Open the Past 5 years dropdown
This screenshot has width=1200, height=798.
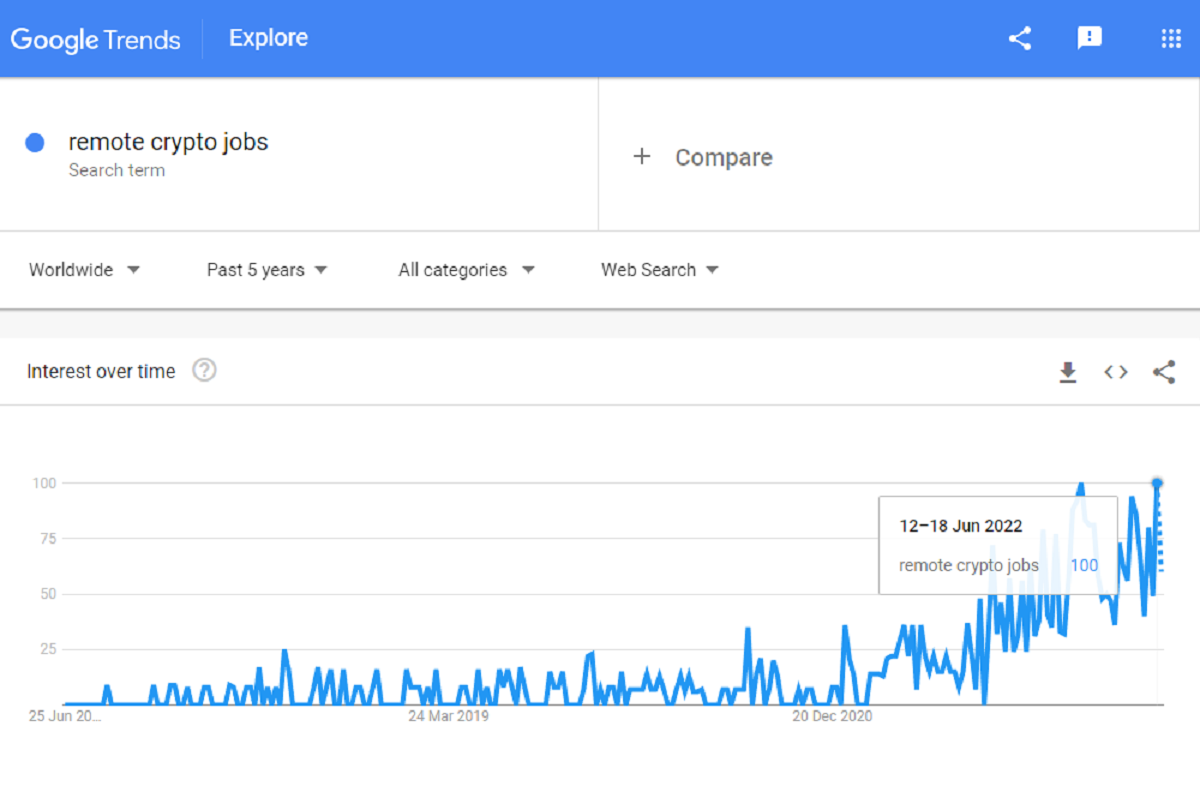coord(267,270)
